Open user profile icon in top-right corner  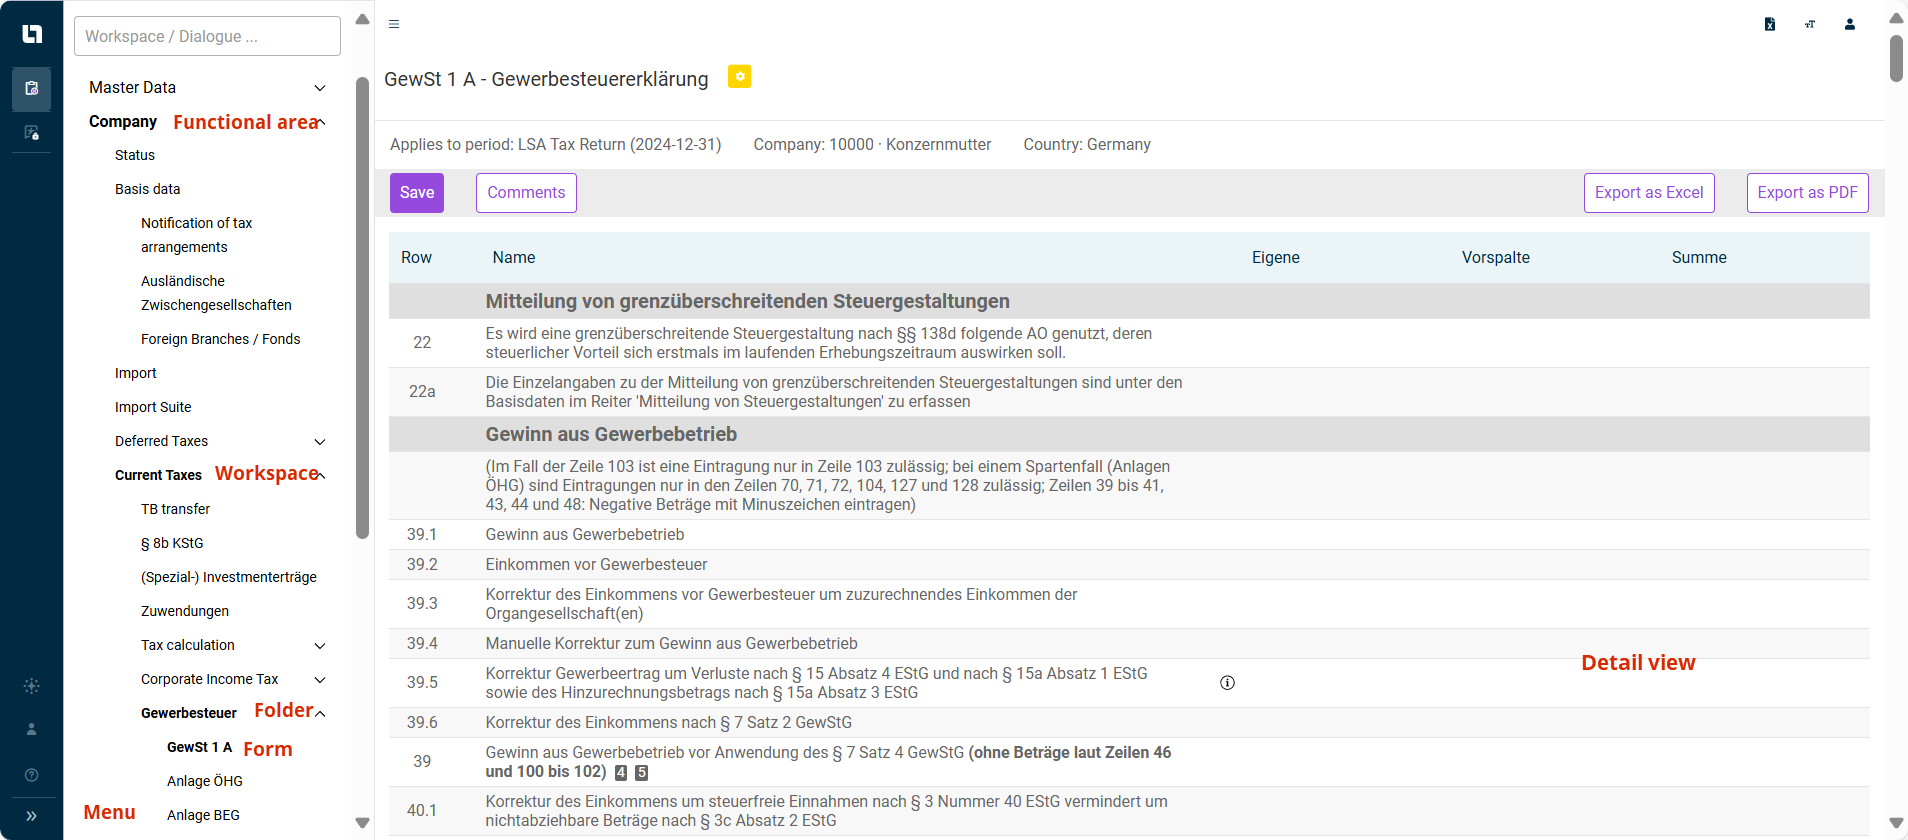(1849, 24)
